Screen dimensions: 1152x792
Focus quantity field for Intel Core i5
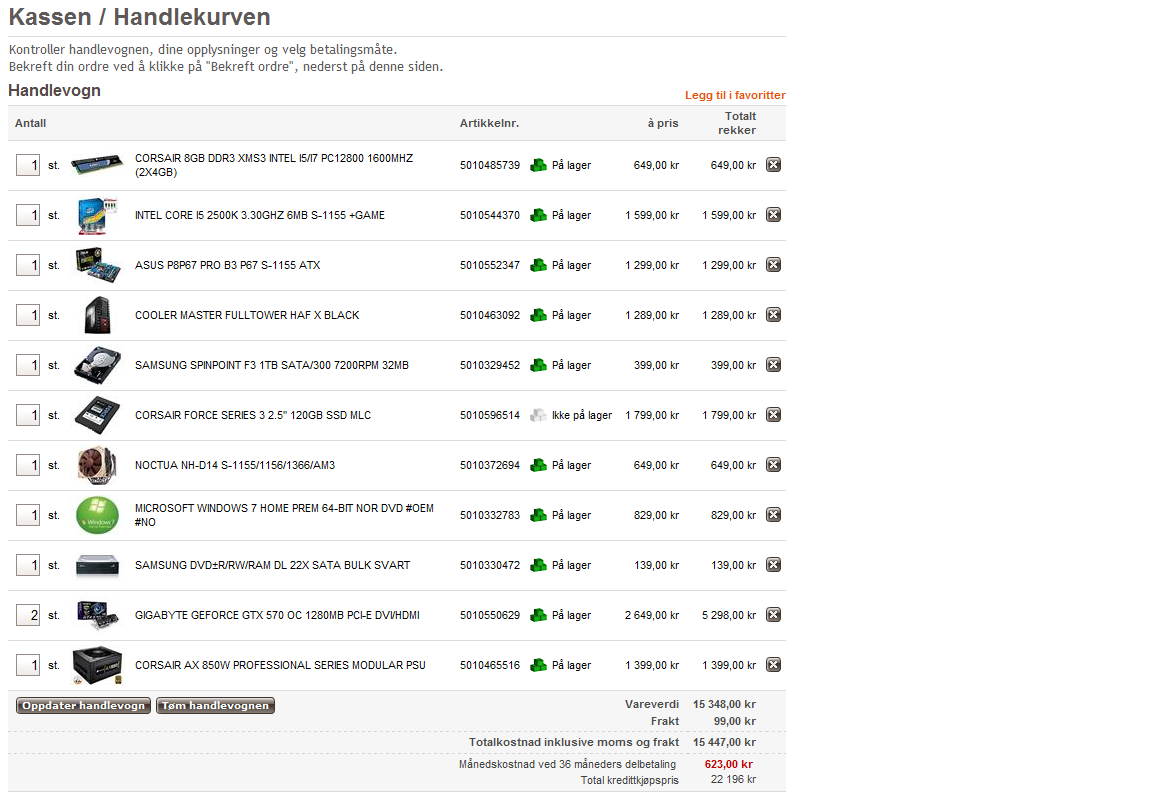pos(28,215)
